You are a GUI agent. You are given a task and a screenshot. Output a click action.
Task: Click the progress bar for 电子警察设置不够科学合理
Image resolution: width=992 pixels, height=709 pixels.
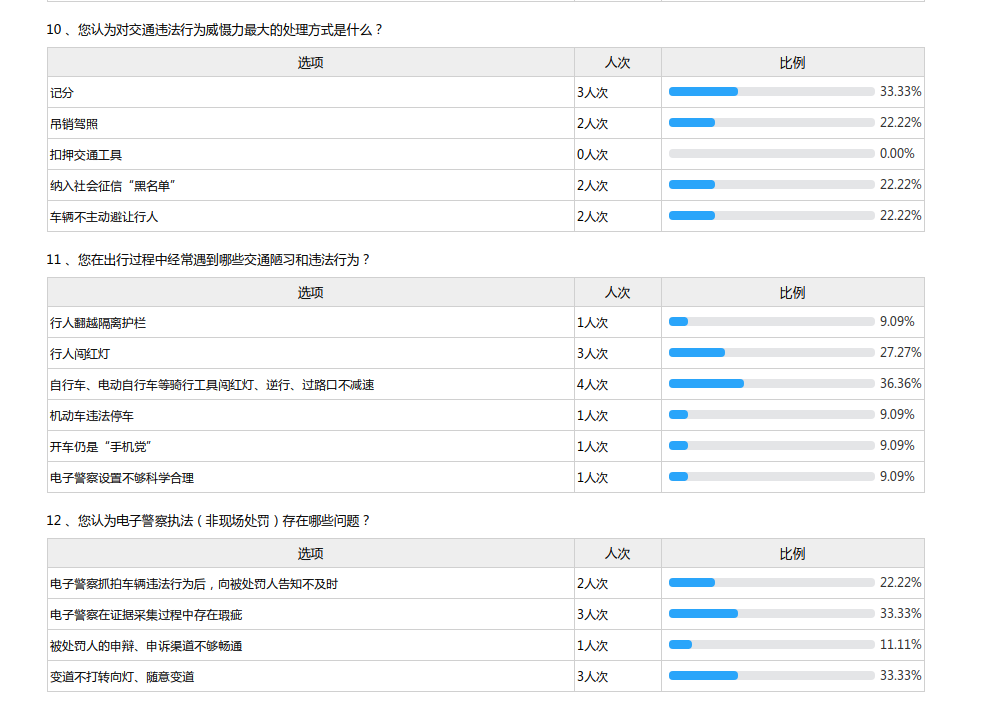771,477
